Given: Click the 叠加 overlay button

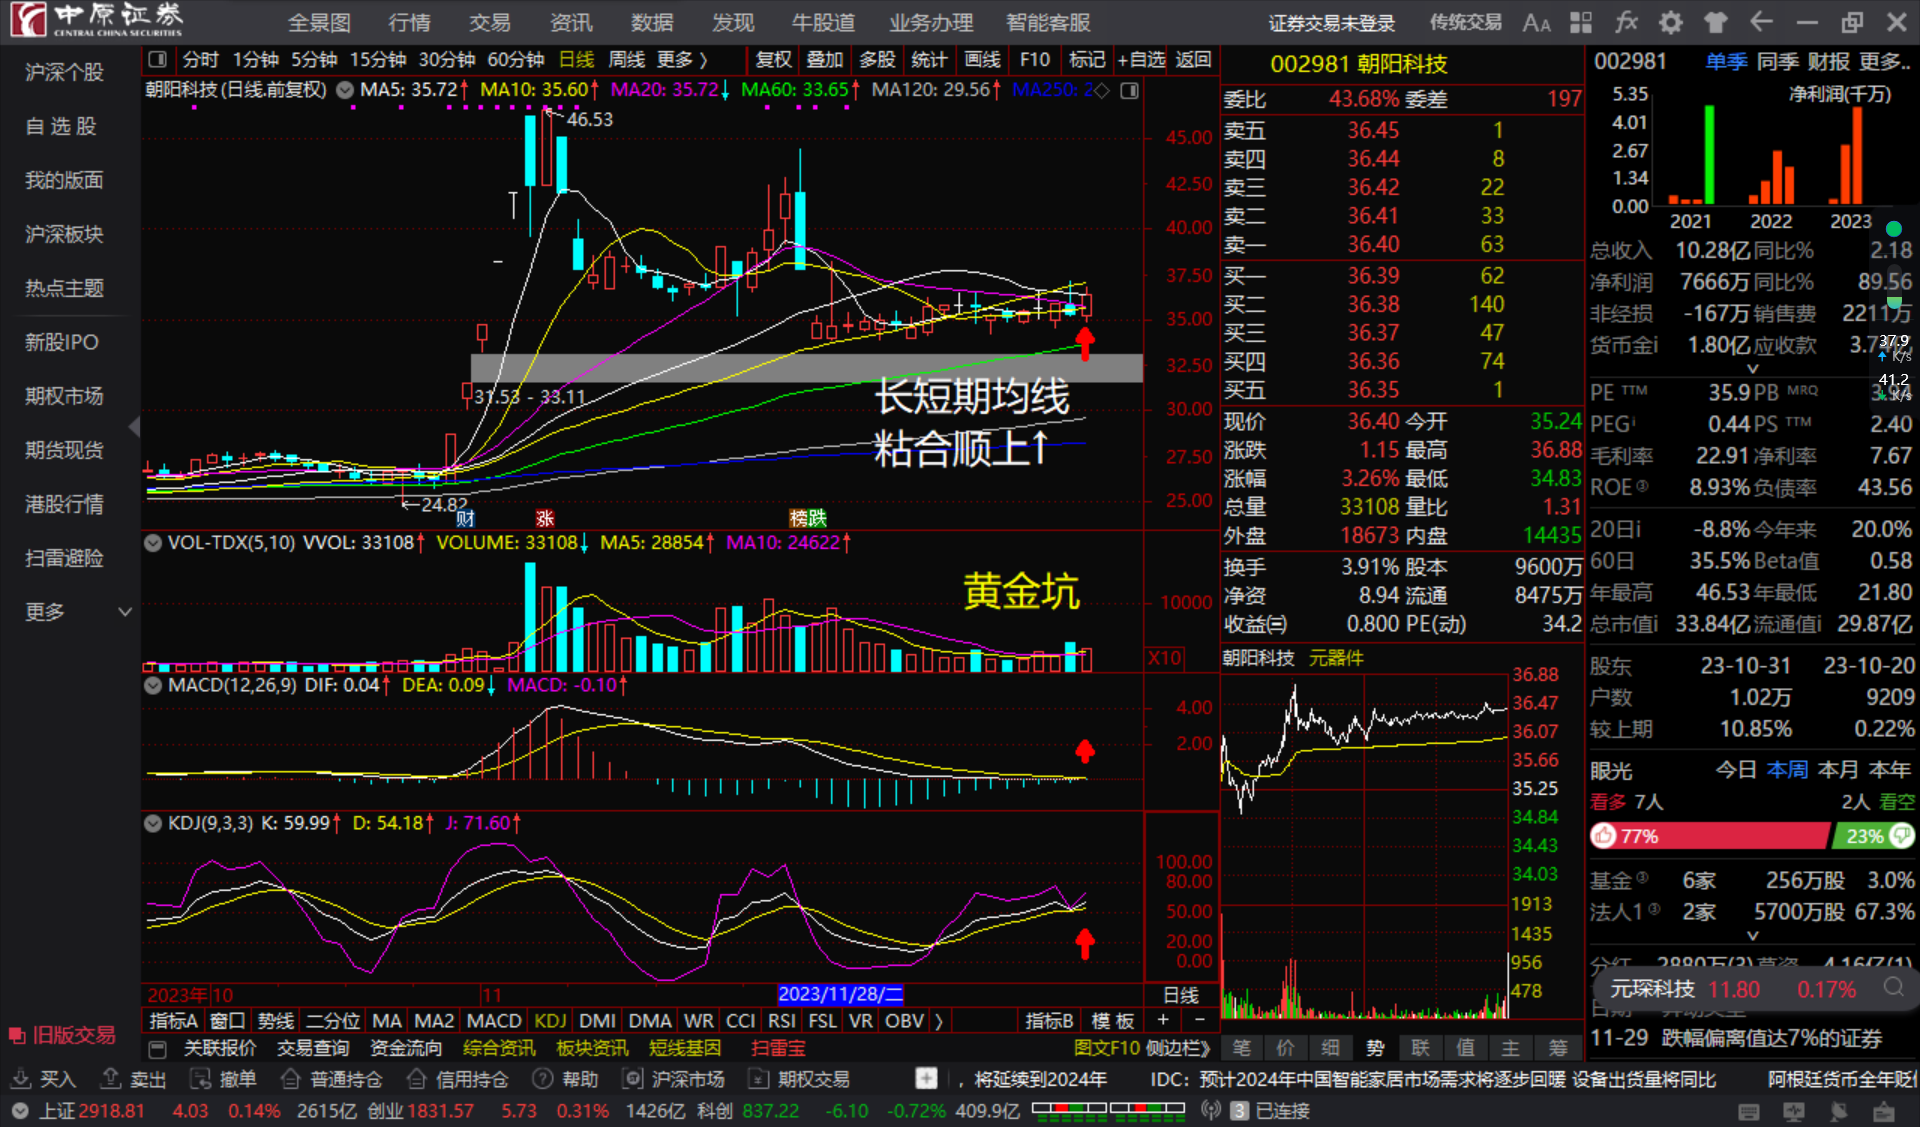Looking at the screenshot, I should coord(825,60).
